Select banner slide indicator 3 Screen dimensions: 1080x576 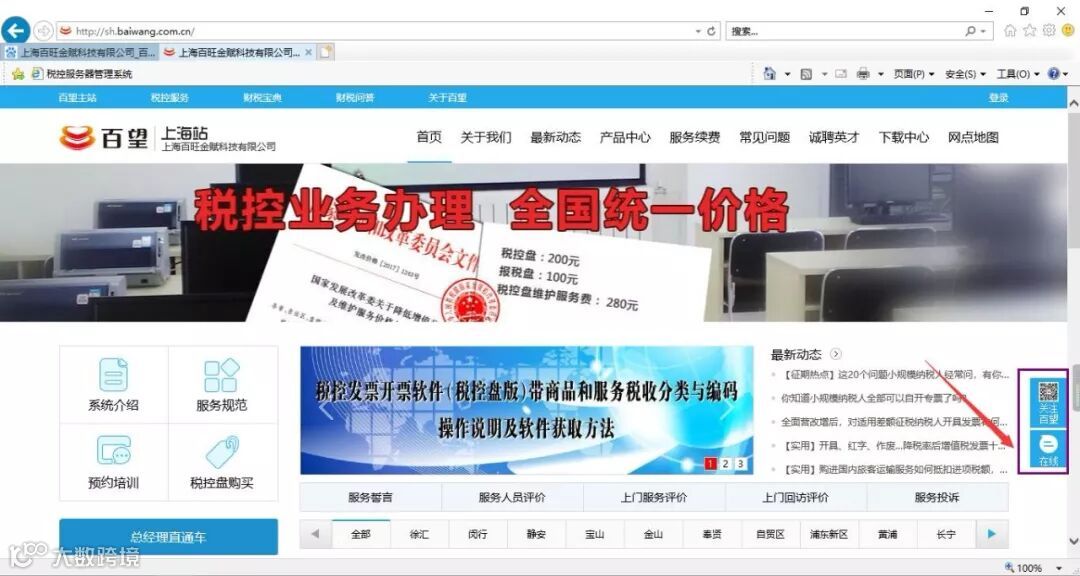point(740,464)
